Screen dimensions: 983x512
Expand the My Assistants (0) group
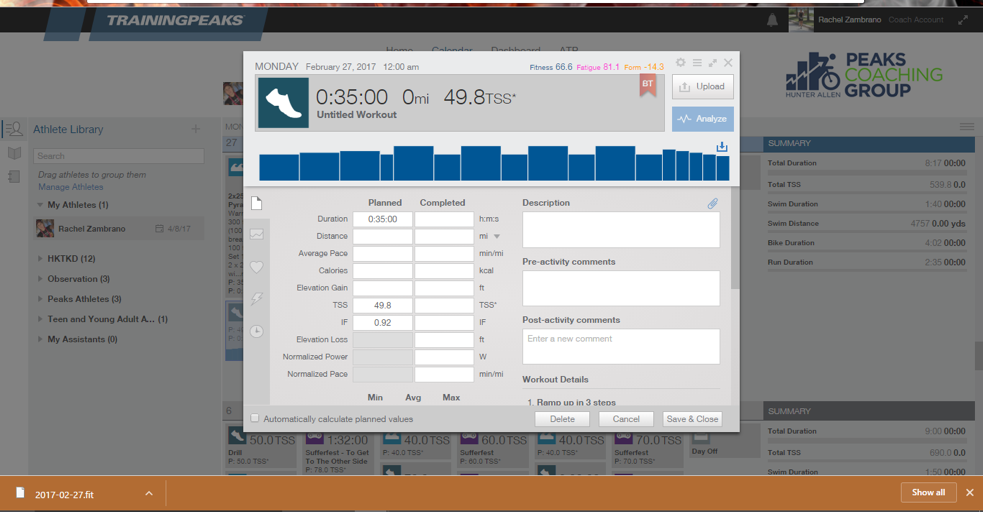40,339
